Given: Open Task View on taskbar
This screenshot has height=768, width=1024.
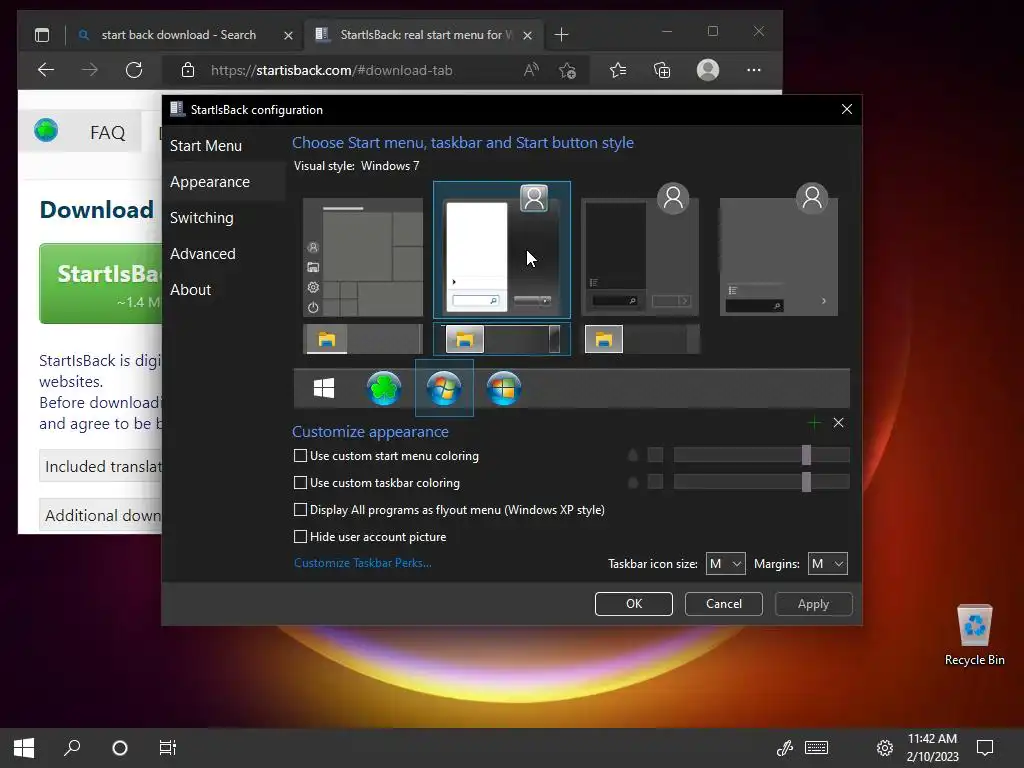Looking at the screenshot, I should click(x=168, y=748).
